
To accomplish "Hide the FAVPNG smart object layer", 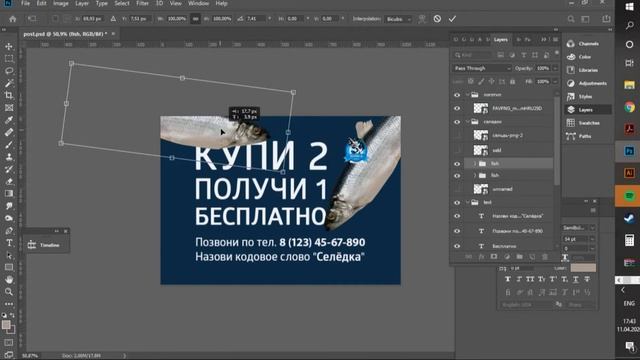I will (x=457, y=108).
